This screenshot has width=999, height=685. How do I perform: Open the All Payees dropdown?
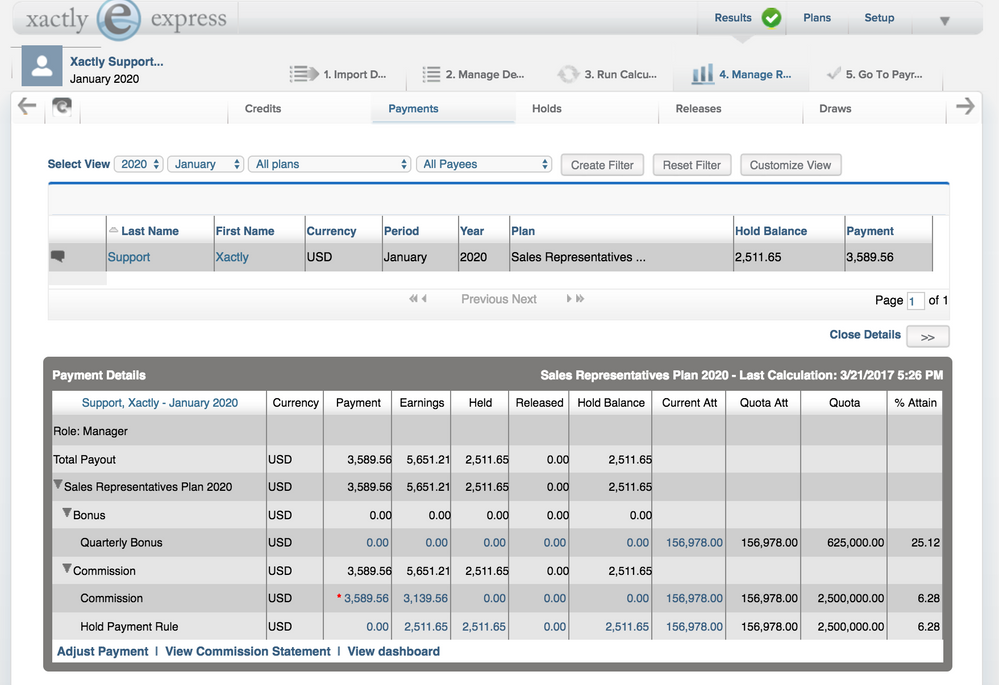click(484, 164)
